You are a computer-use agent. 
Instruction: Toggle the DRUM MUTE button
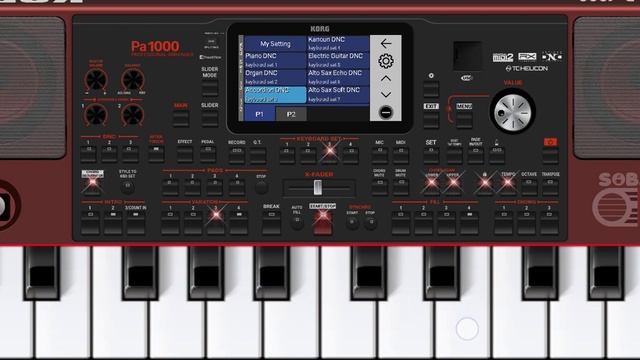point(401,187)
